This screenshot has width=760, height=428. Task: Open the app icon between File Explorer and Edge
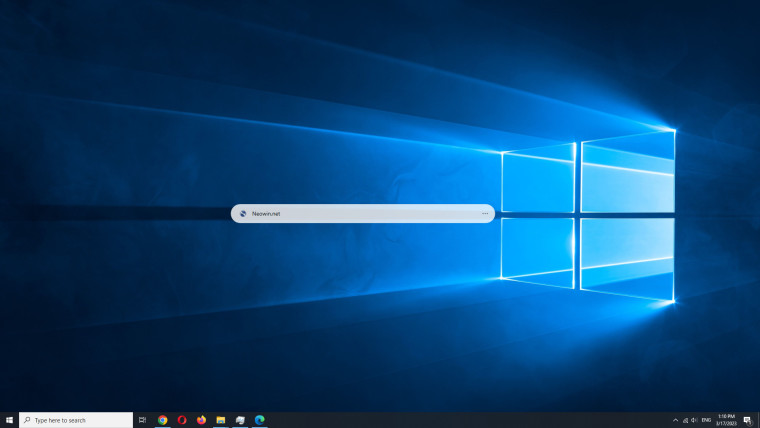coord(240,420)
